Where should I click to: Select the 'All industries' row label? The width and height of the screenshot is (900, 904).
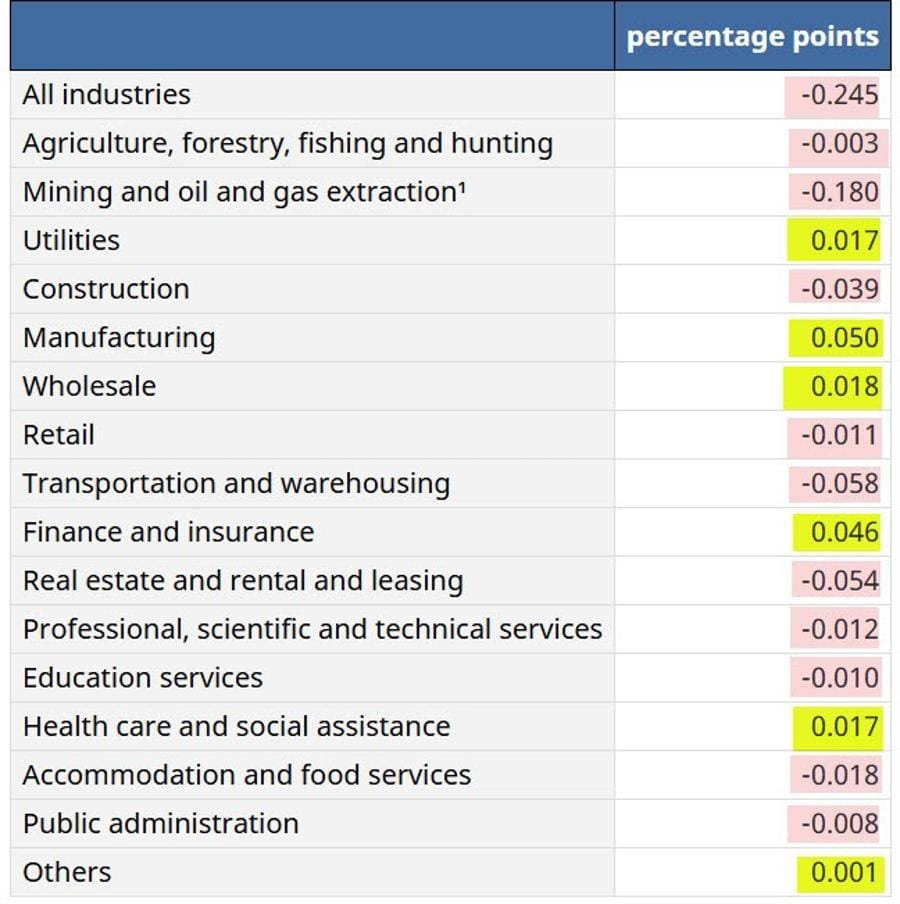106,95
